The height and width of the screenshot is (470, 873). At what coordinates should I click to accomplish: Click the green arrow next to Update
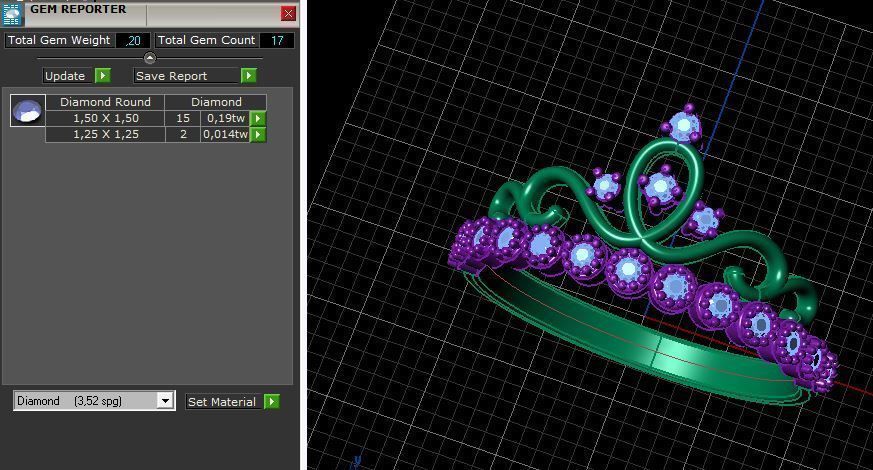(x=103, y=76)
